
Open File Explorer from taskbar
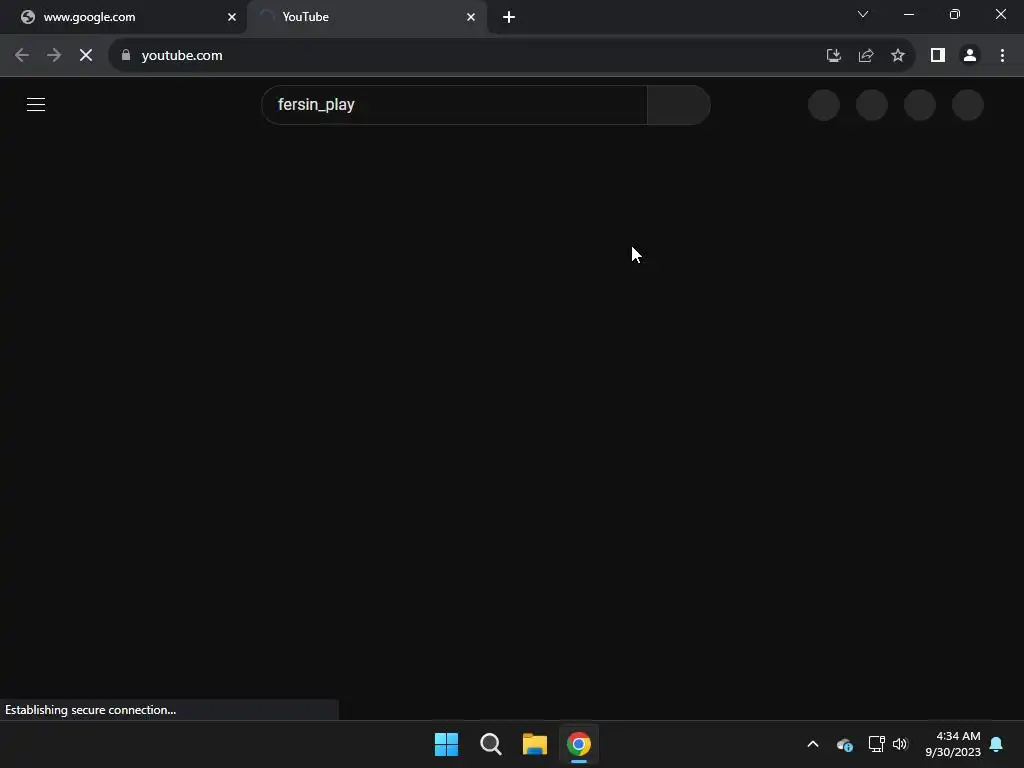coord(535,744)
